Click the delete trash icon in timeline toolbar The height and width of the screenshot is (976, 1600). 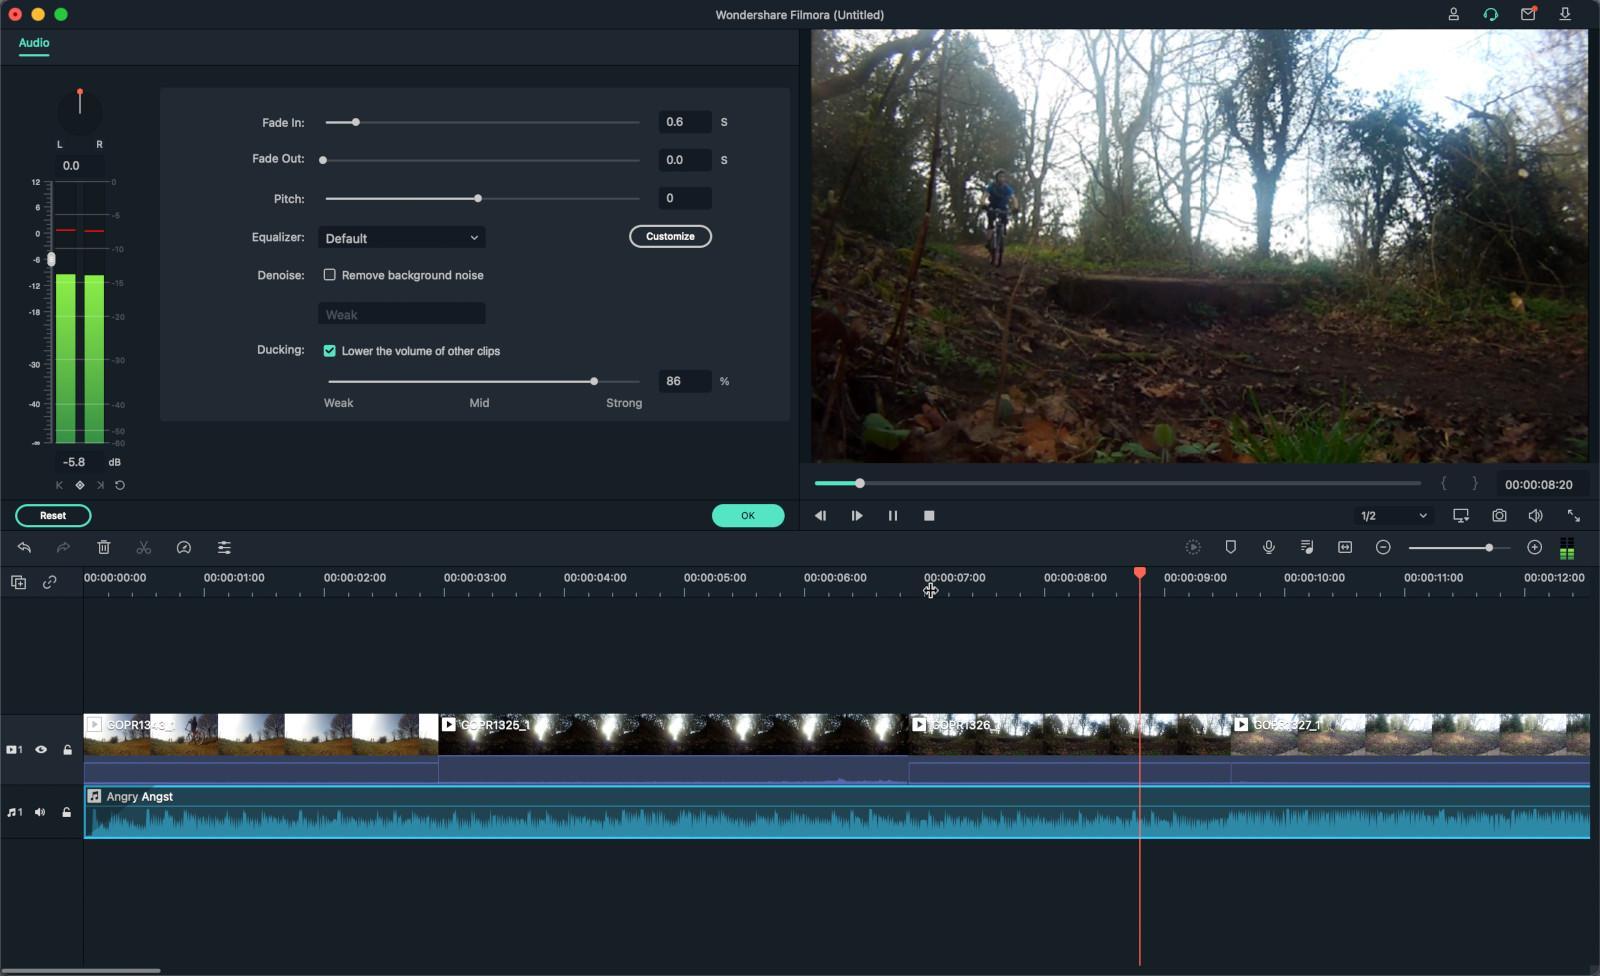point(104,548)
